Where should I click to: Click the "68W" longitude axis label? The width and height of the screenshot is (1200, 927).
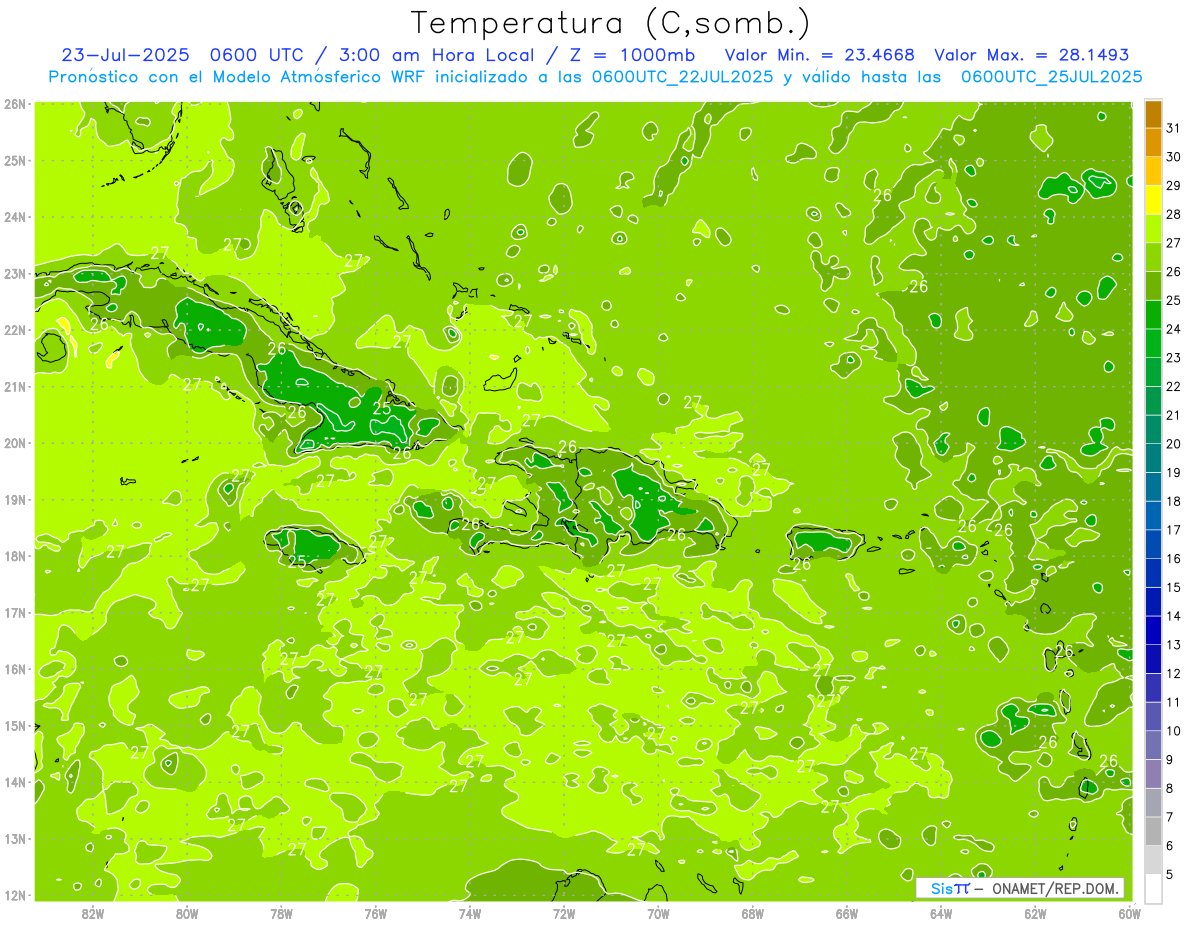(752, 913)
